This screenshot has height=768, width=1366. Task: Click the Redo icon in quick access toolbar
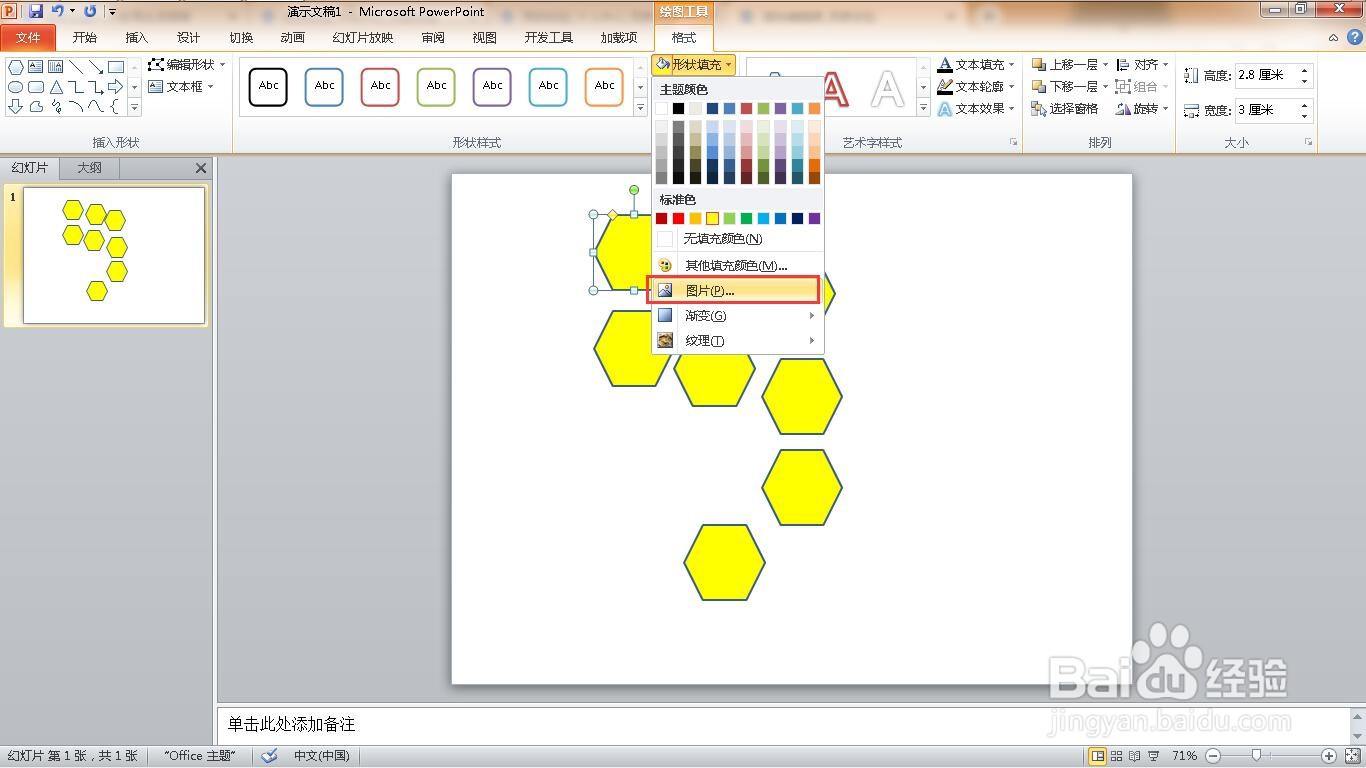coord(91,11)
